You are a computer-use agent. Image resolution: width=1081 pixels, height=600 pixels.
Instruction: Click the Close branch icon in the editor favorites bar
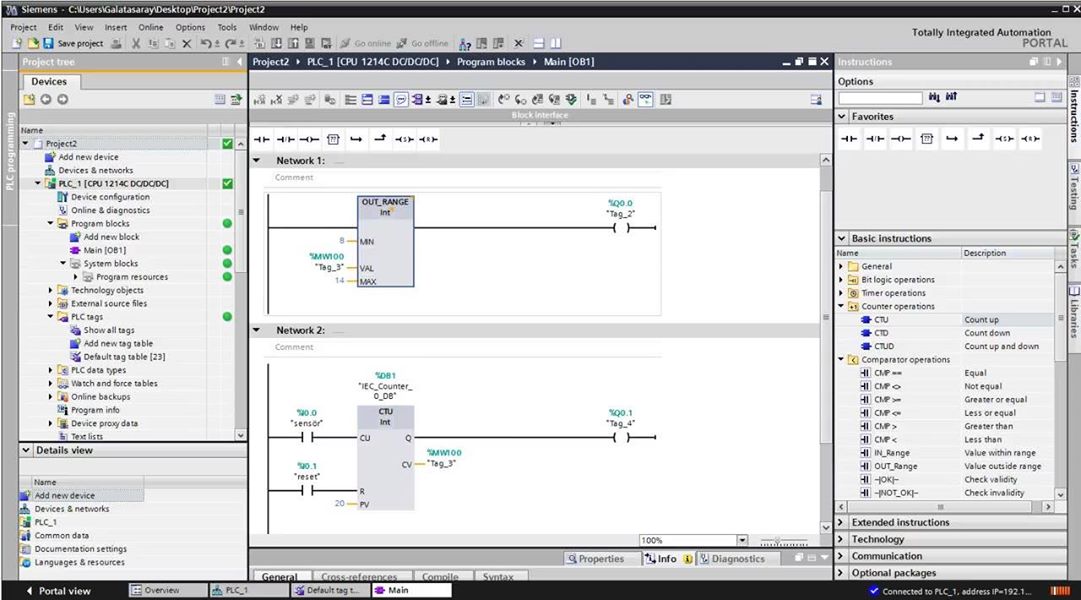380,139
